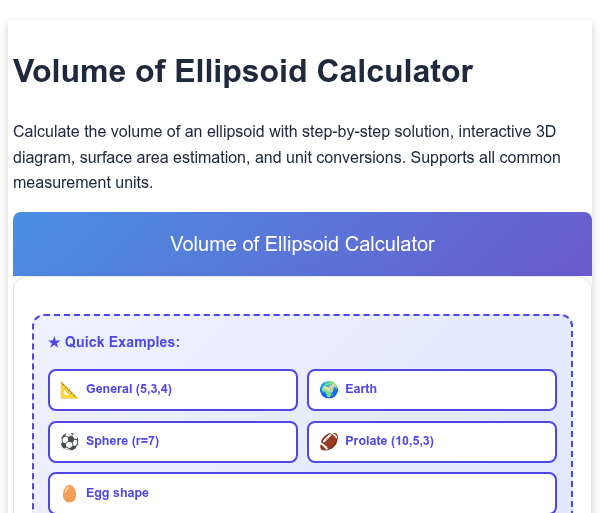Click the soccer ball icon

coord(69,442)
